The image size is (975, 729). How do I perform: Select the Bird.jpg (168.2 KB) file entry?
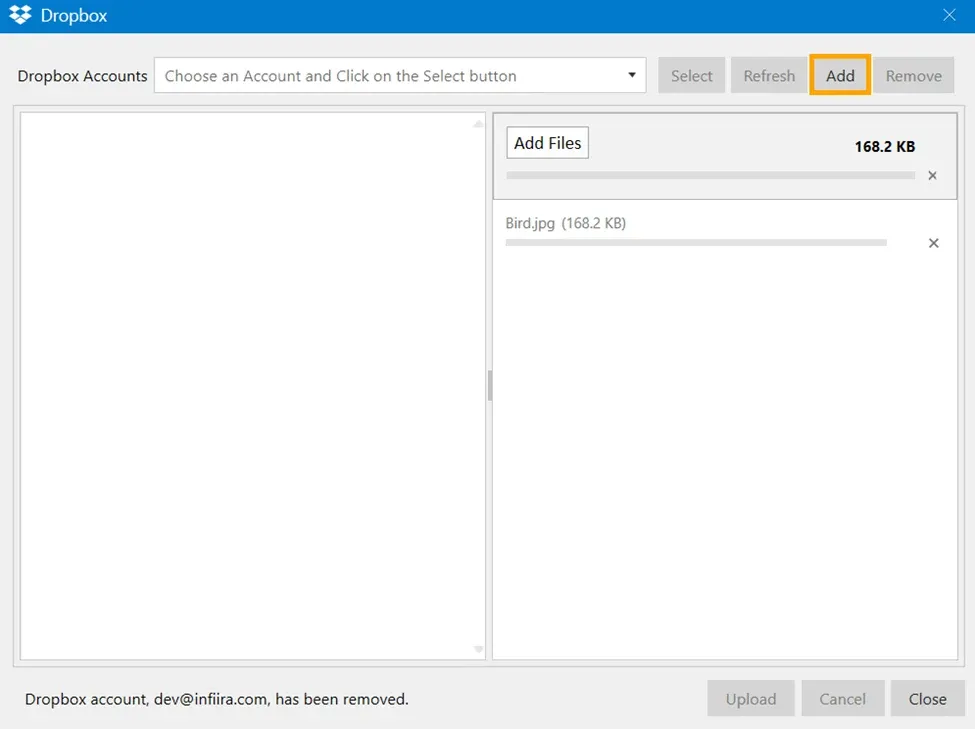(565, 223)
